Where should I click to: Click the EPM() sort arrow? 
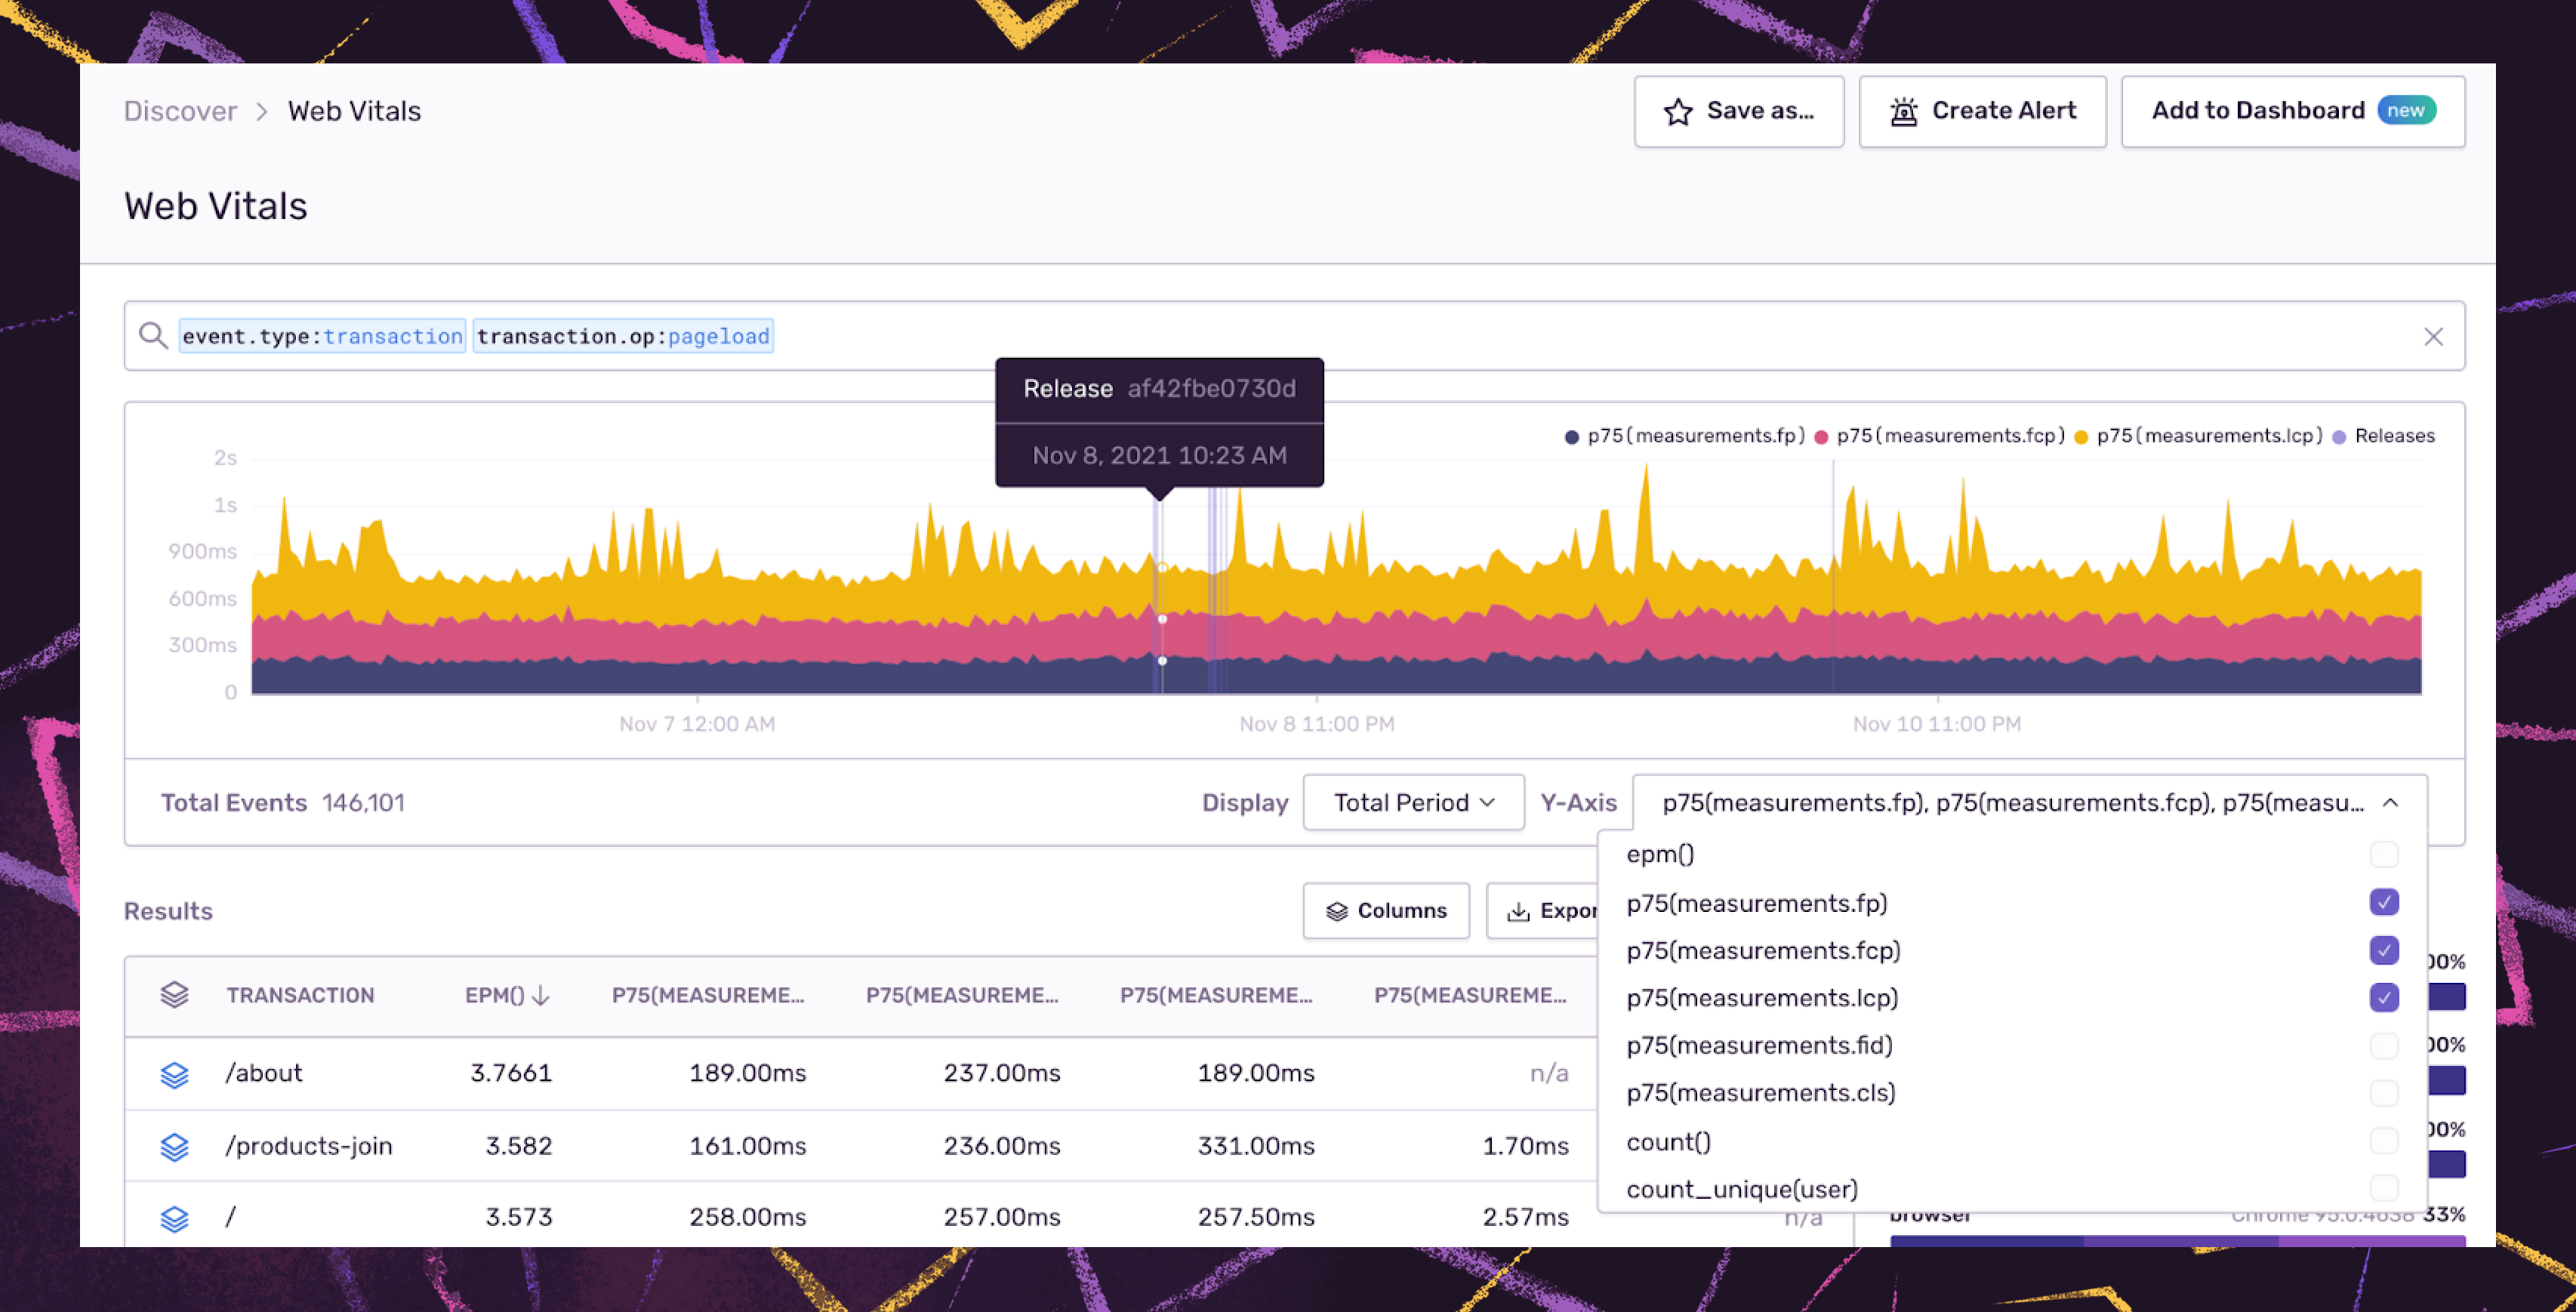click(541, 996)
